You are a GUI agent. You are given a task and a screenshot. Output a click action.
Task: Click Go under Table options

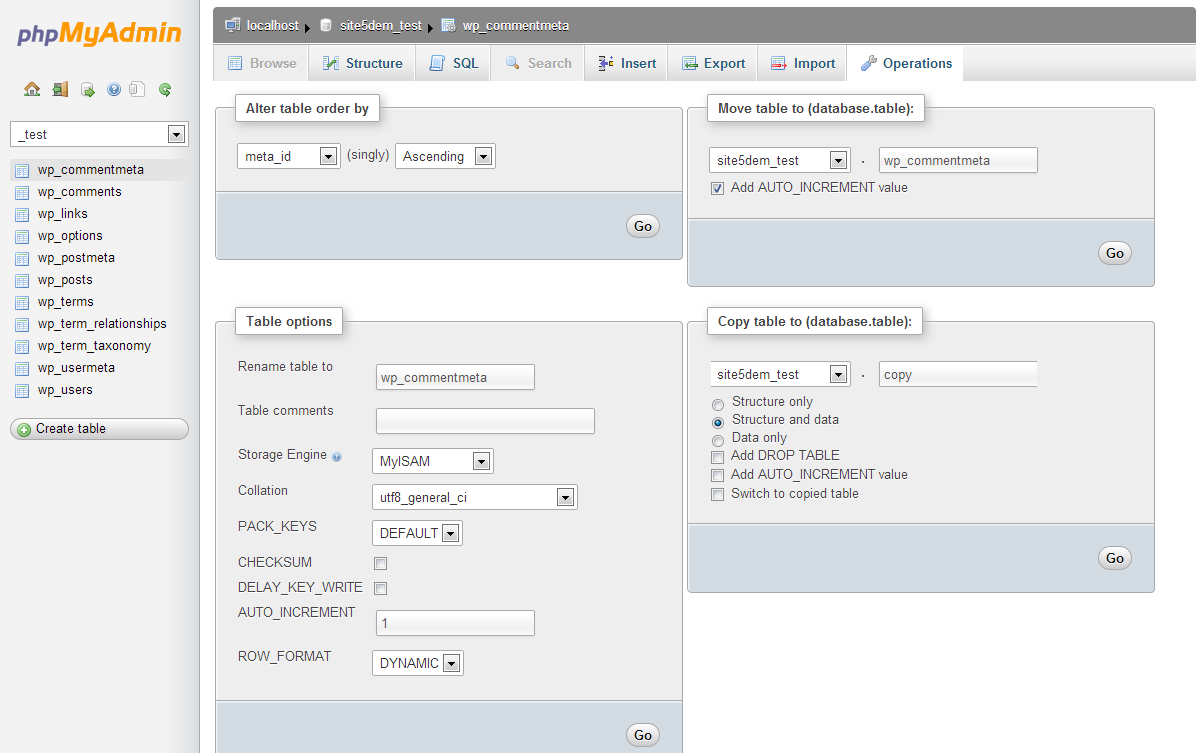point(642,734)
